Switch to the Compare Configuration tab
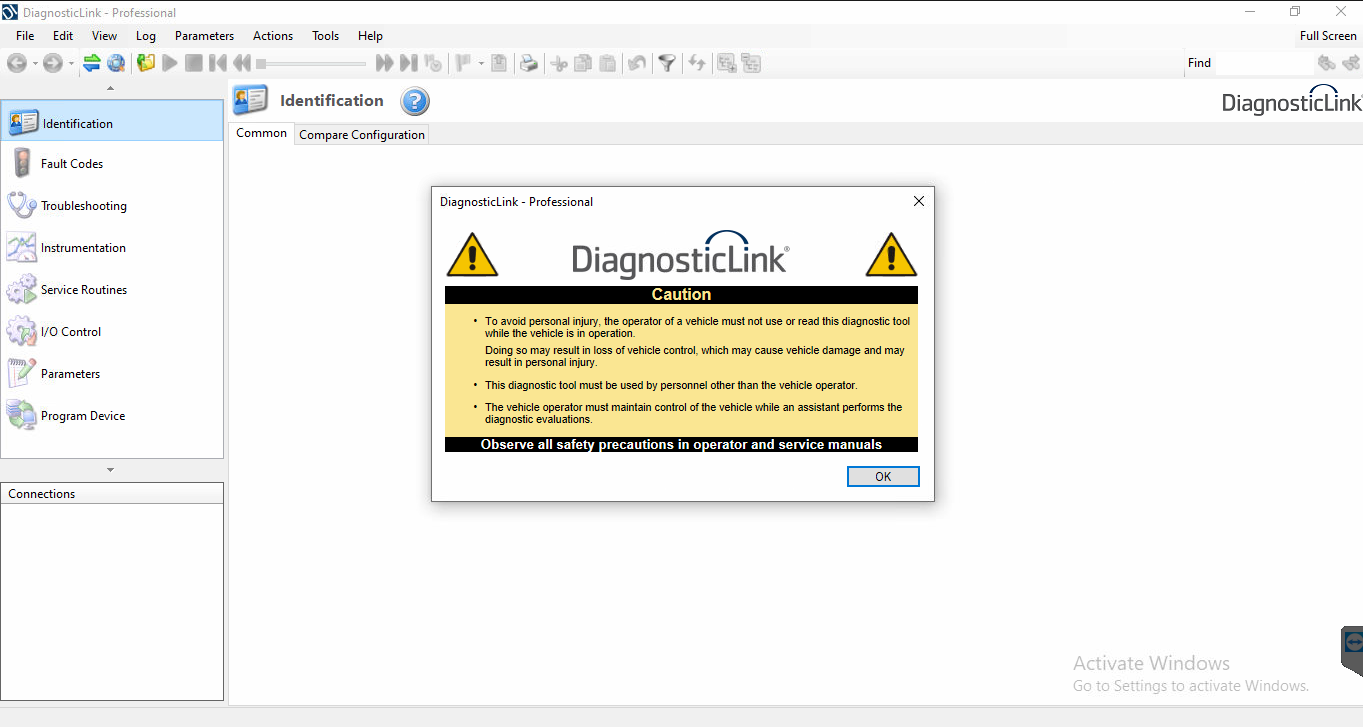The image size is (1363, 727). point(362,134)
